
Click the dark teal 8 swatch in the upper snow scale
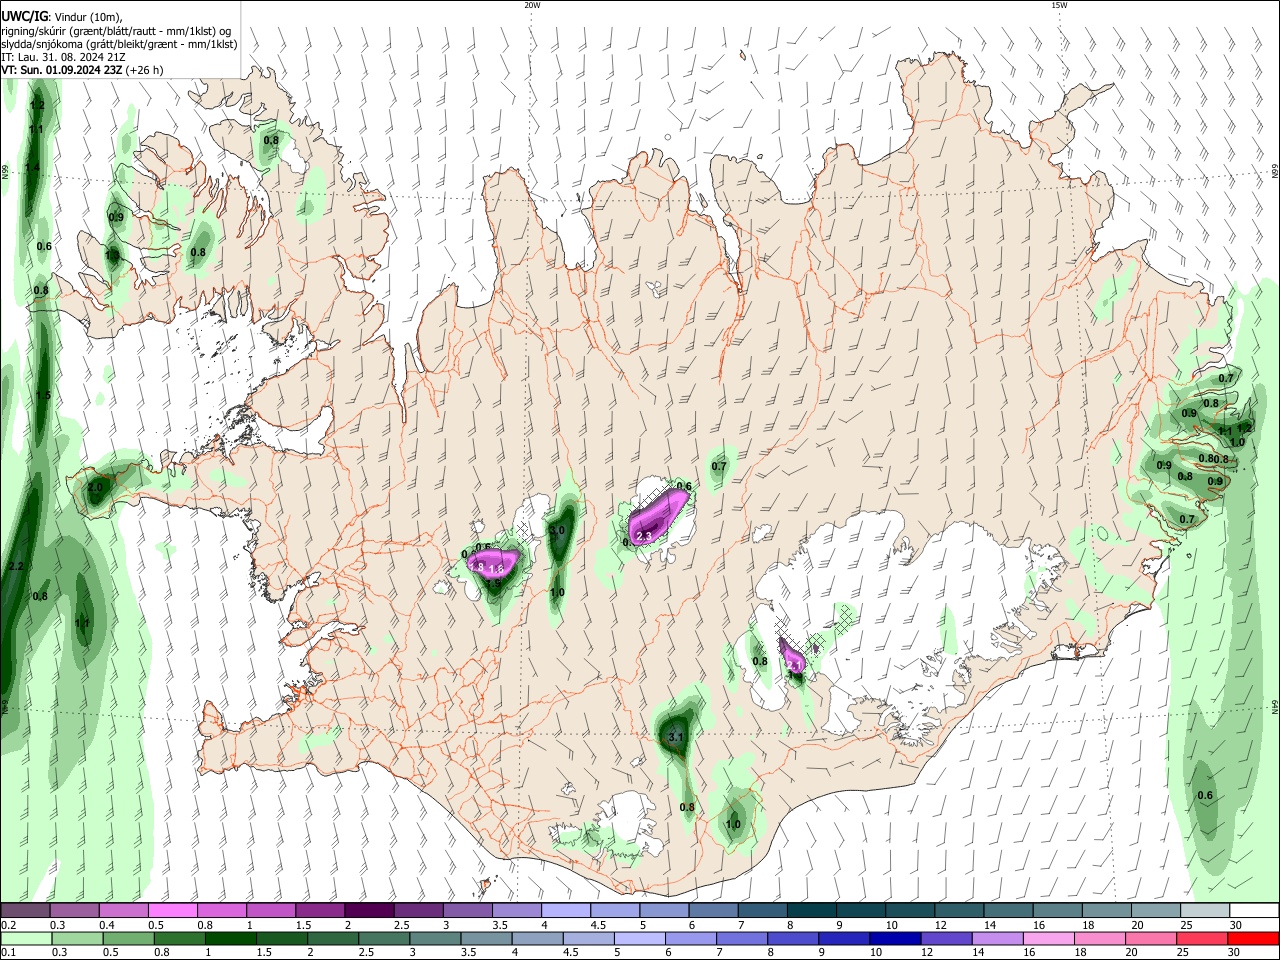point(812,911)
